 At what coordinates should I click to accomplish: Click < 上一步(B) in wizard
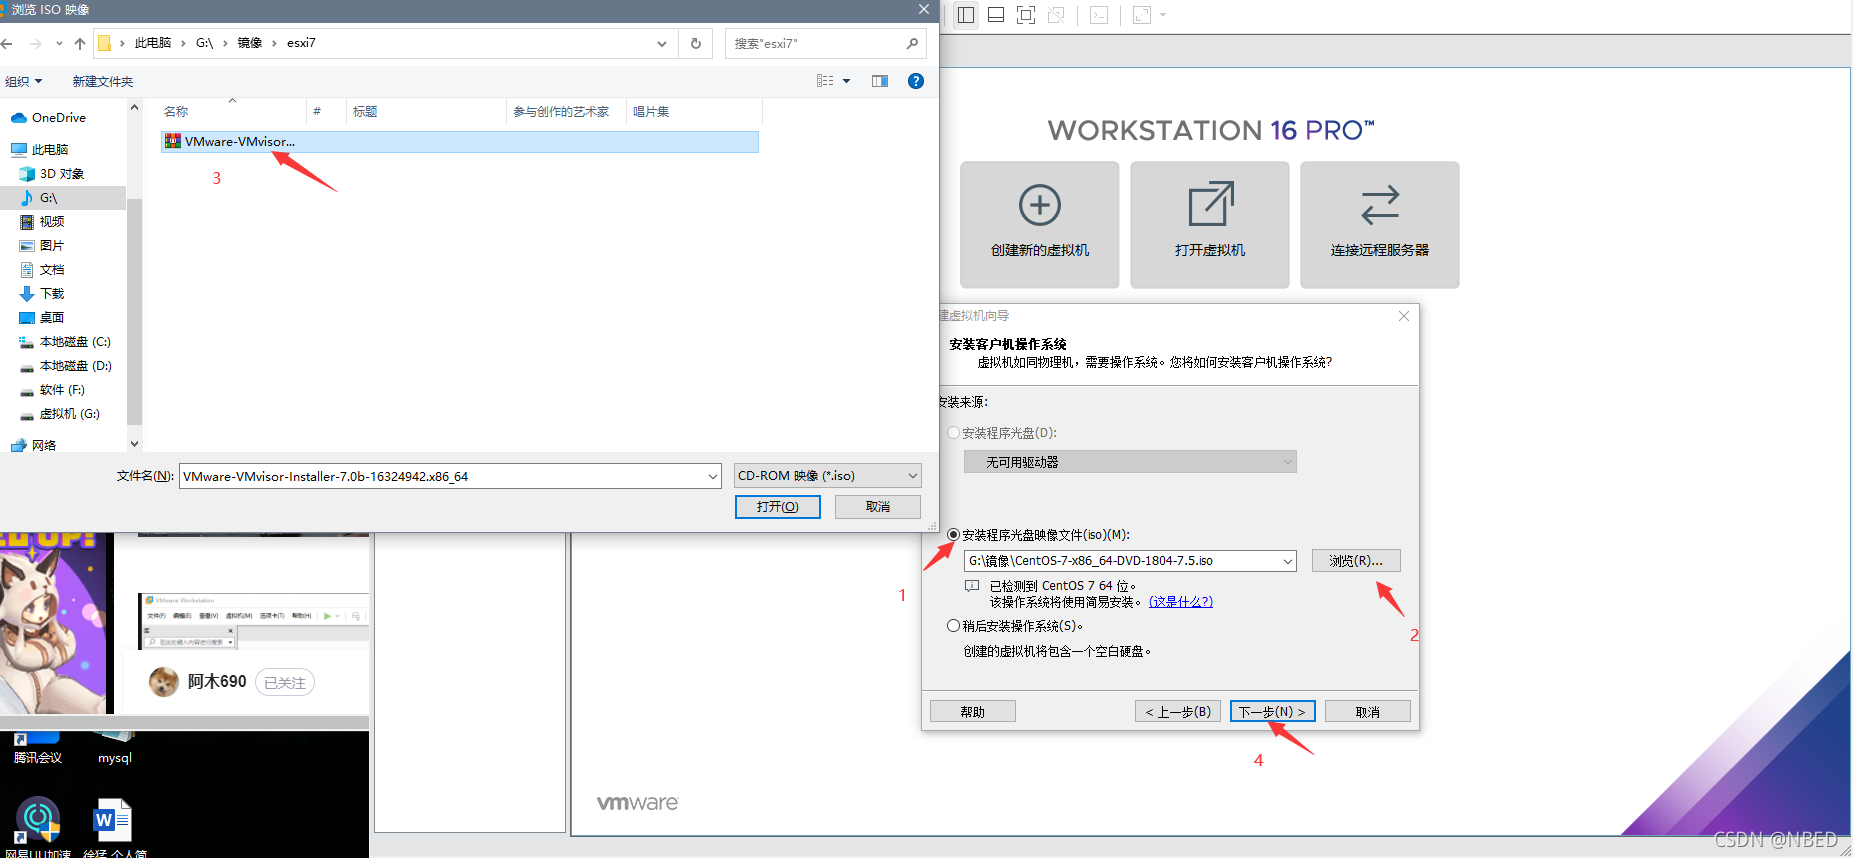(1178, 711)
